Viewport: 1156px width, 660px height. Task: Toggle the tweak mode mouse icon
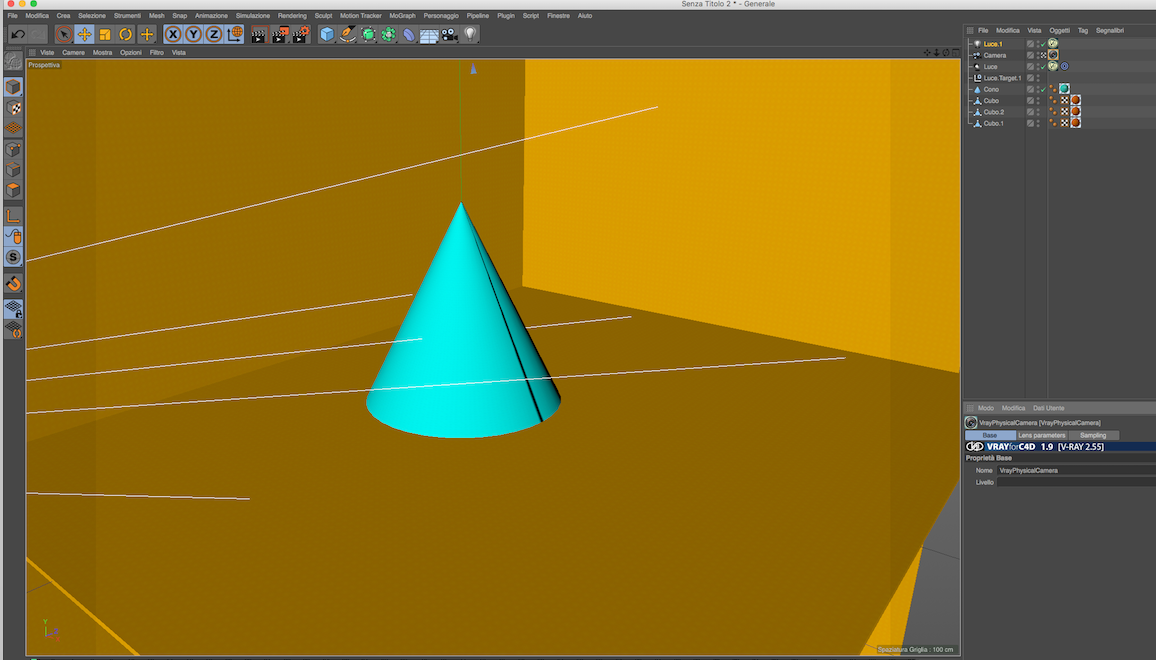13,237
